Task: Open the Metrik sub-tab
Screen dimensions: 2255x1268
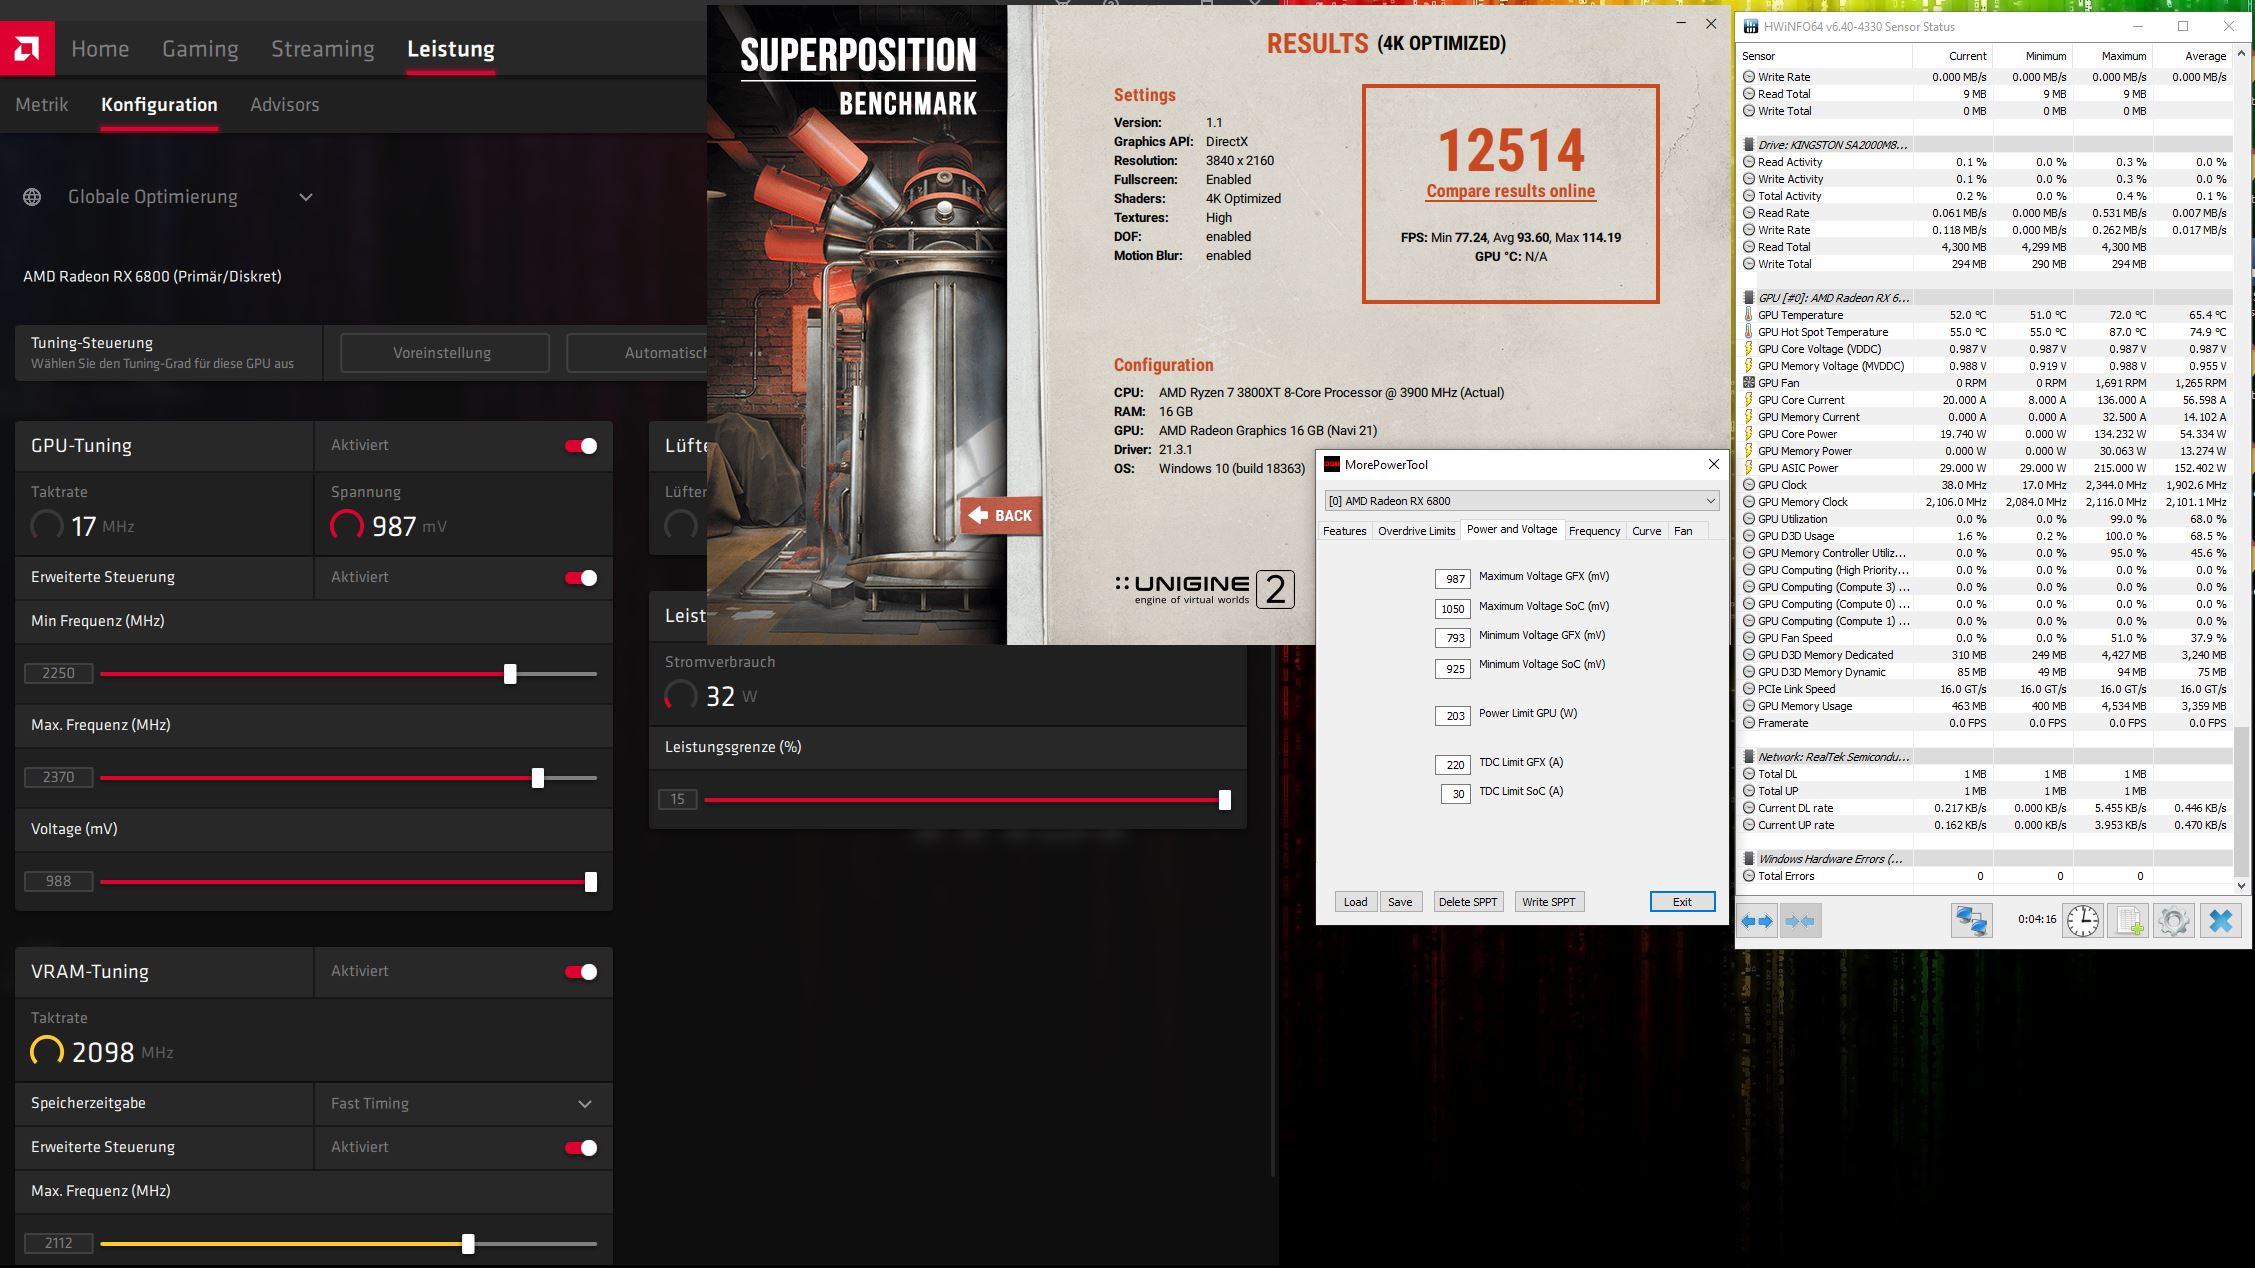Action: (42, 105)
